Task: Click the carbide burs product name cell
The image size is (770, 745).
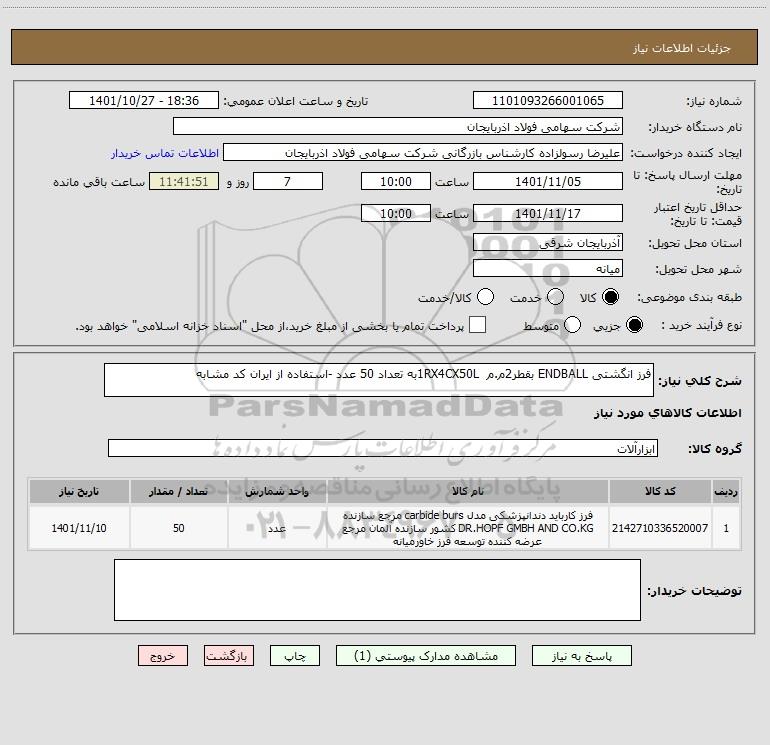Action: click(x=468, y=528)
